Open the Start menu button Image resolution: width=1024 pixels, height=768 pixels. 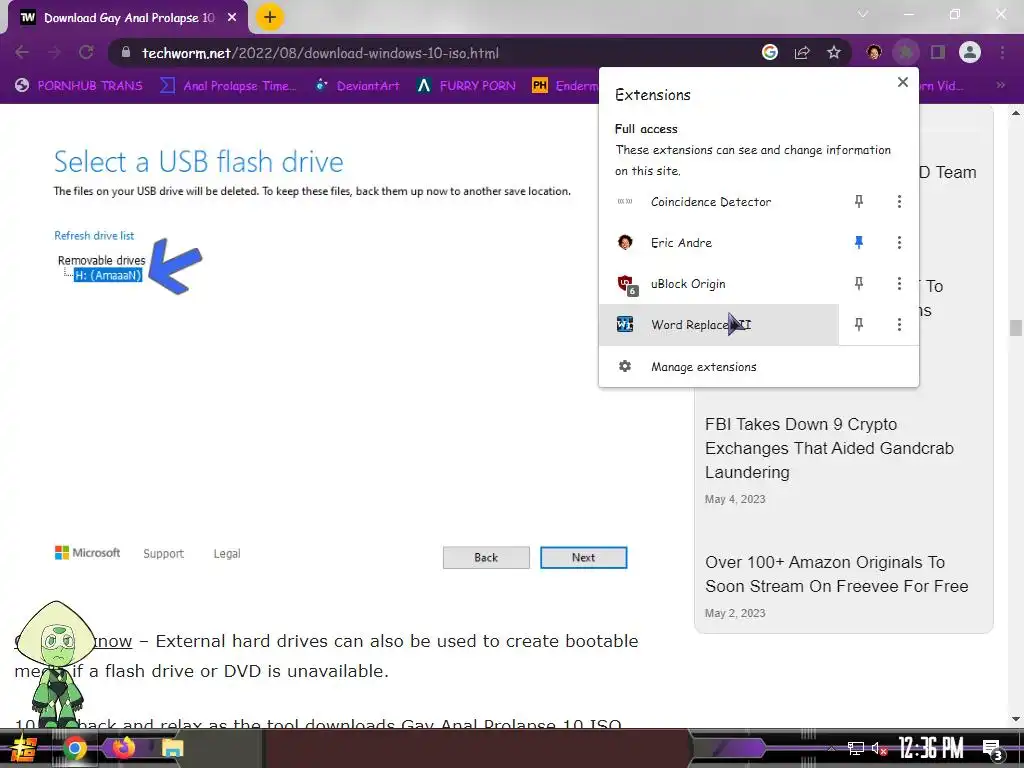point(23,748)
